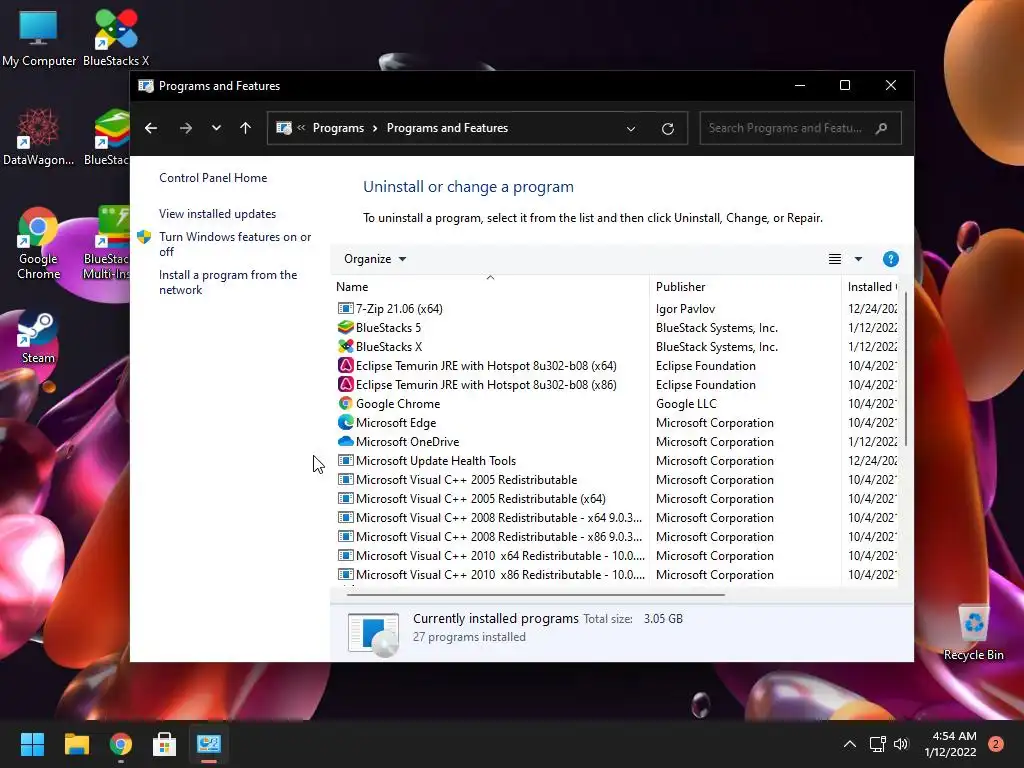Click the BlueStacks 5 program icon

pos(345,327)
